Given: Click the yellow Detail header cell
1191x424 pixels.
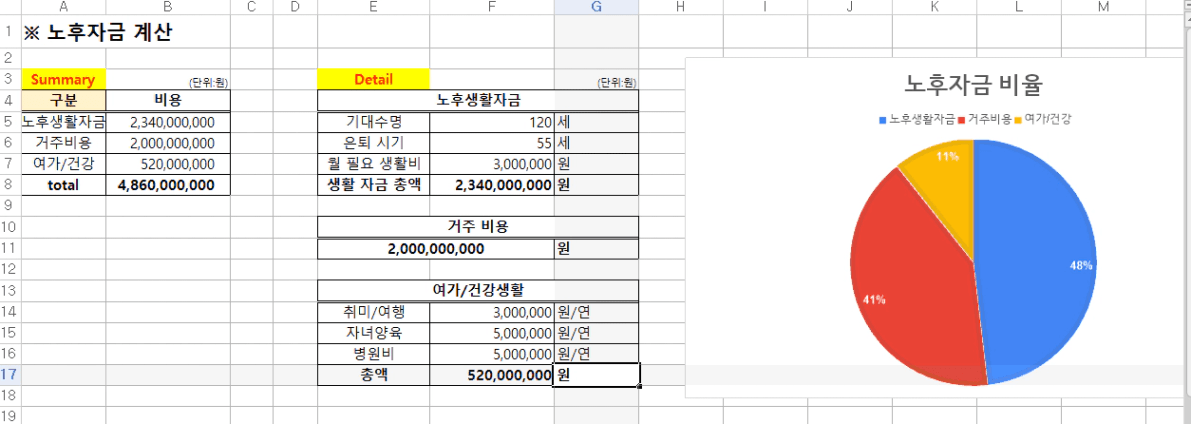Looking at the screenshot, I should (x=373, y=80).
